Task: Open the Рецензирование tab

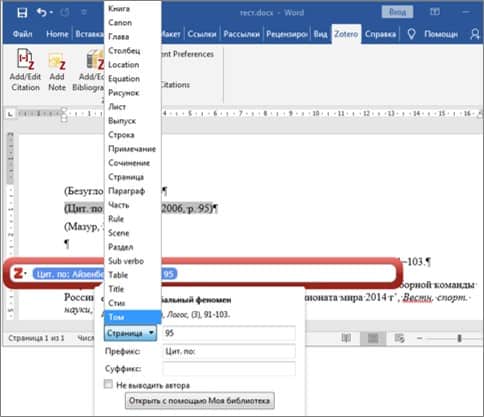Action: pyautogui.click(x=287, y=34)
